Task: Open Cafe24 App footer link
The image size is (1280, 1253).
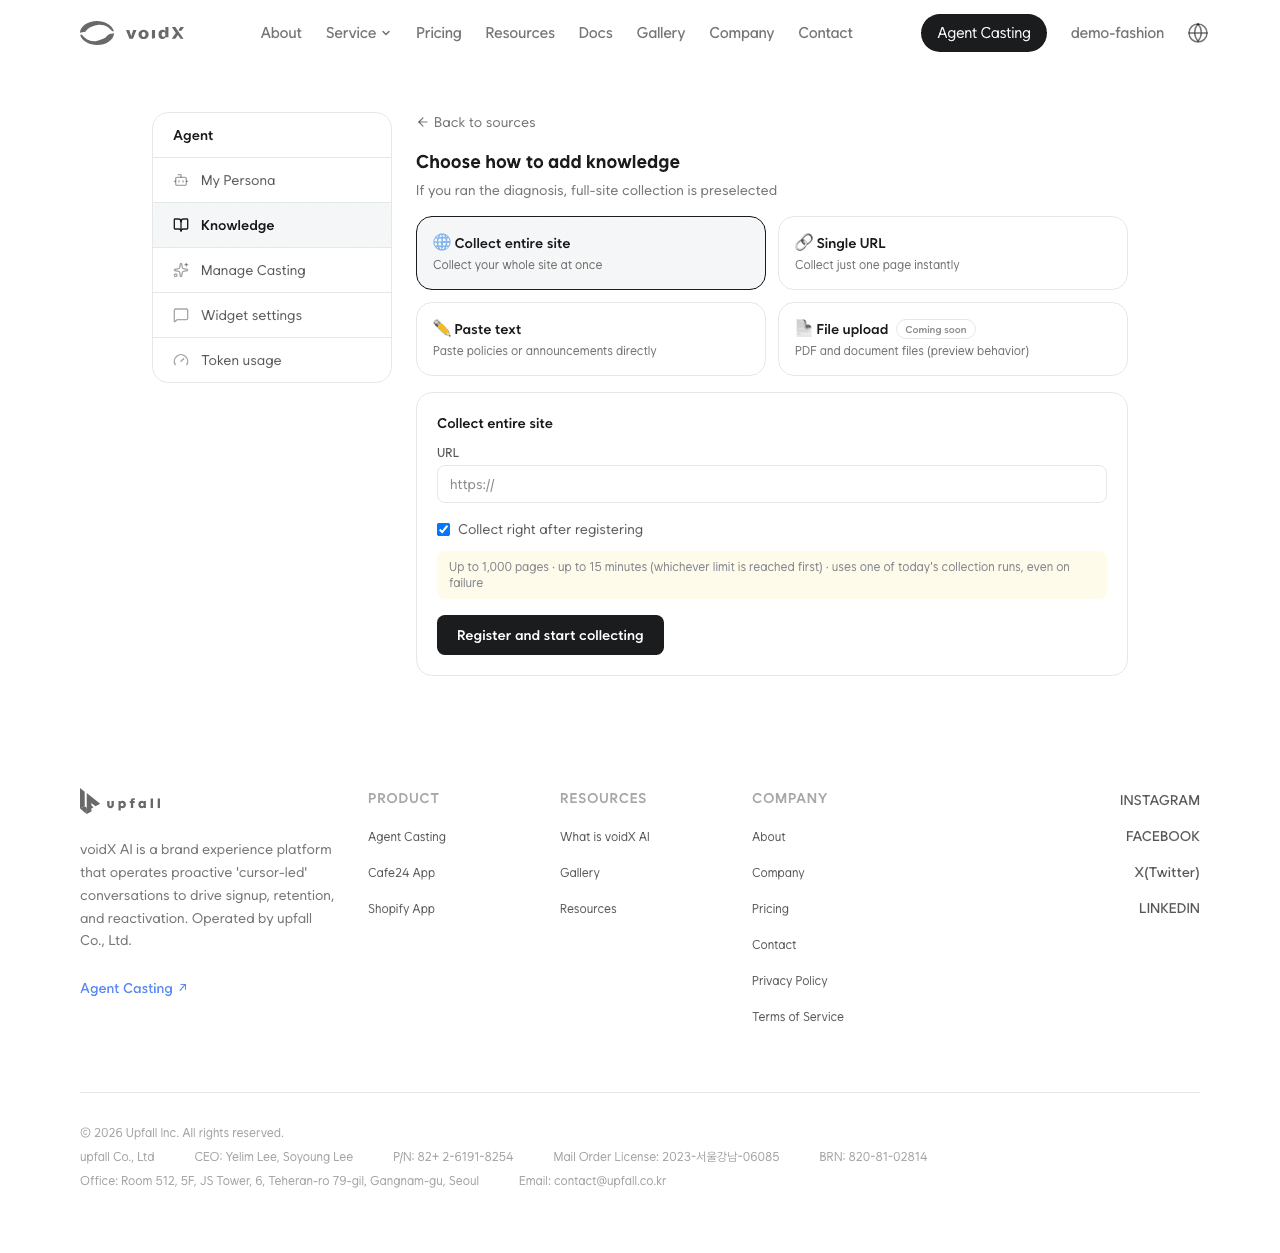Action: [x=402, y=873]
